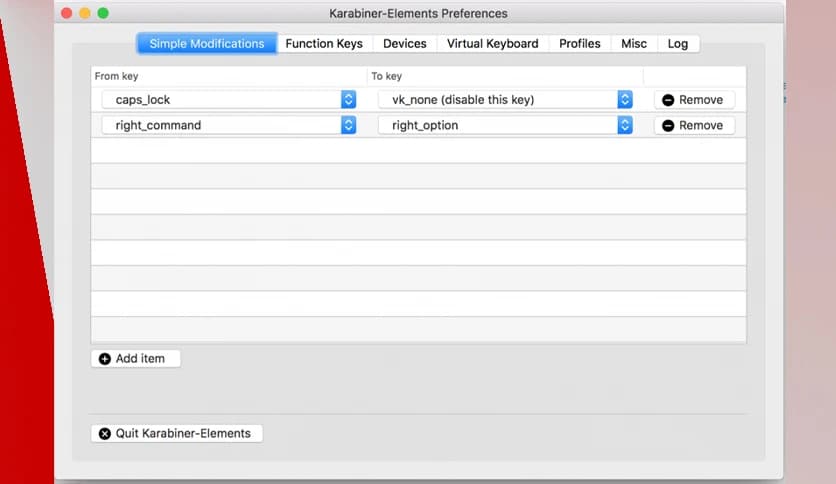
Task: Open the right_option to-key dropdown
Action: (505, 125)
